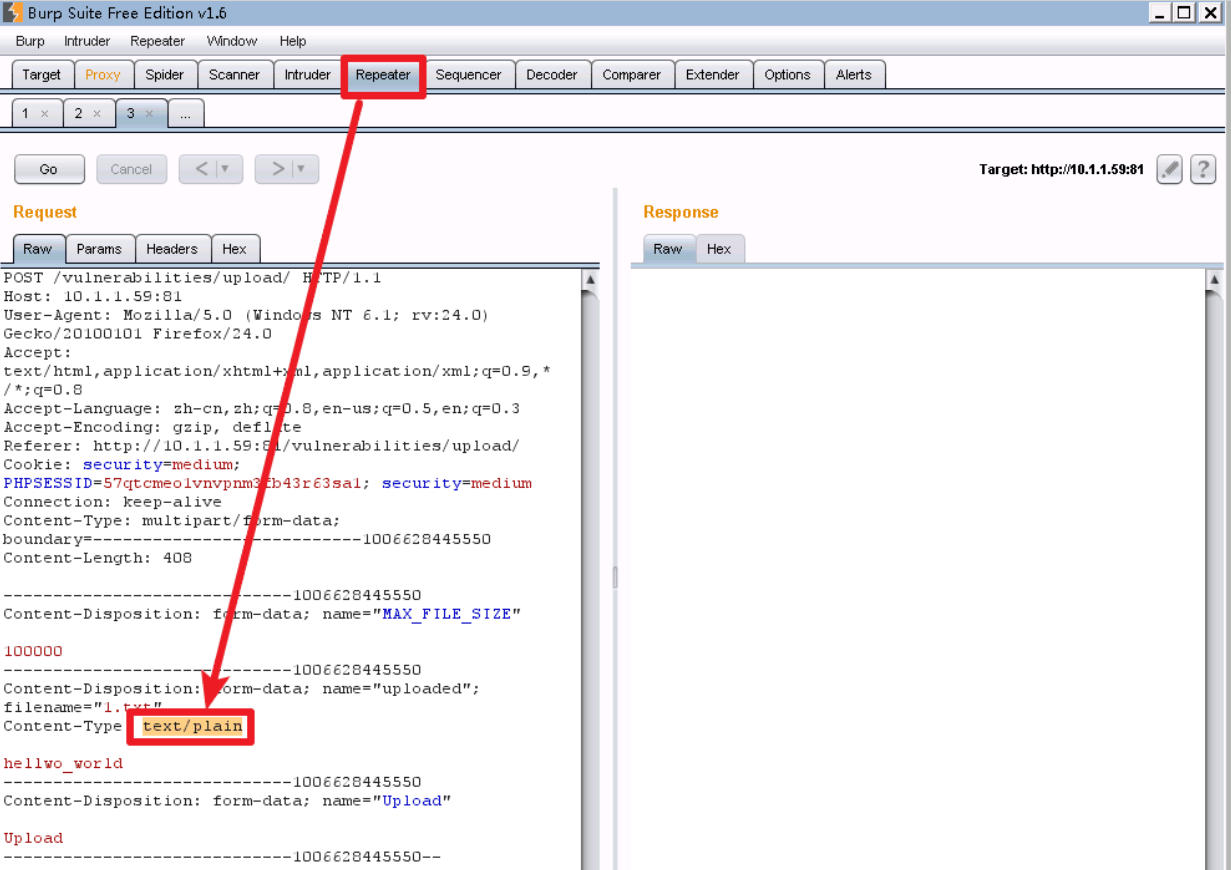The width and height of the screenshot is (1231, 870).
Task: Click the pencil edit target icon
Action: (1169, 169)
